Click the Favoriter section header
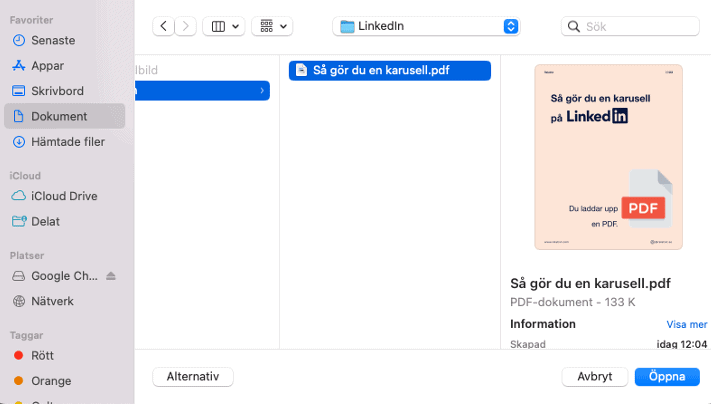This screenshot has width=712, height=404. 31,20
